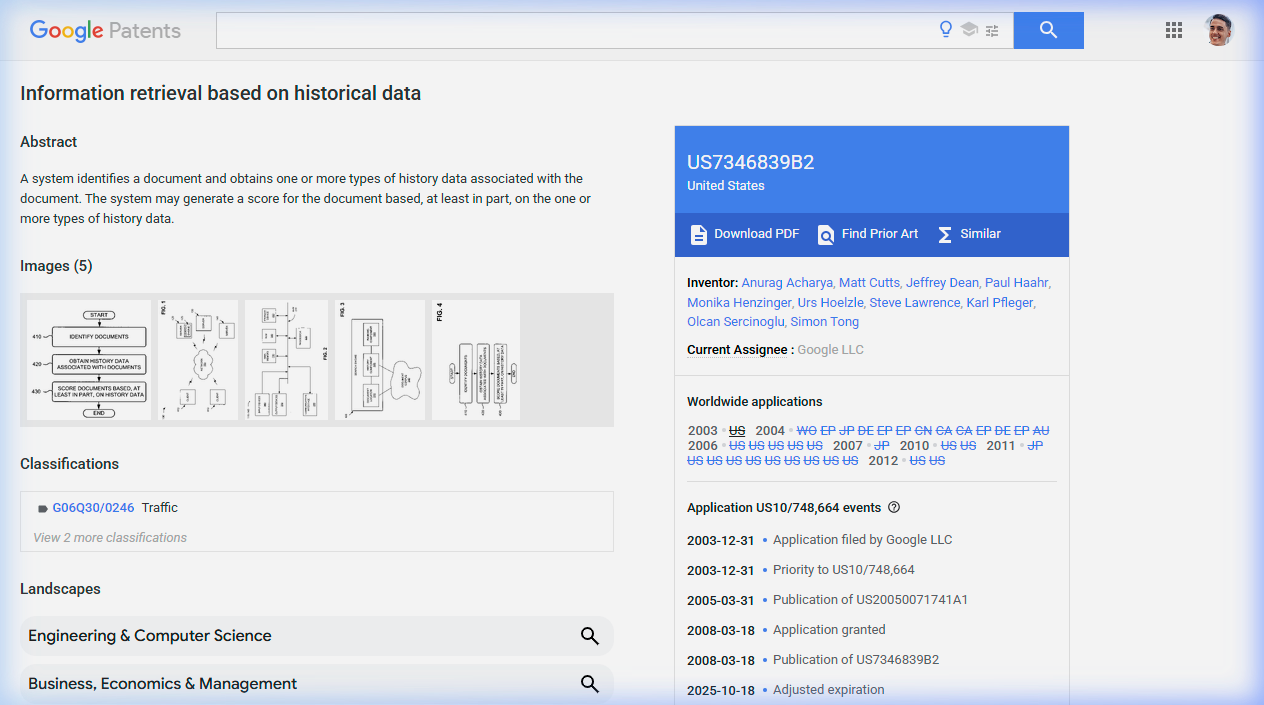
Task: Click help icon beside Application events
Action: pyautogui.click(x=894, y=507)
